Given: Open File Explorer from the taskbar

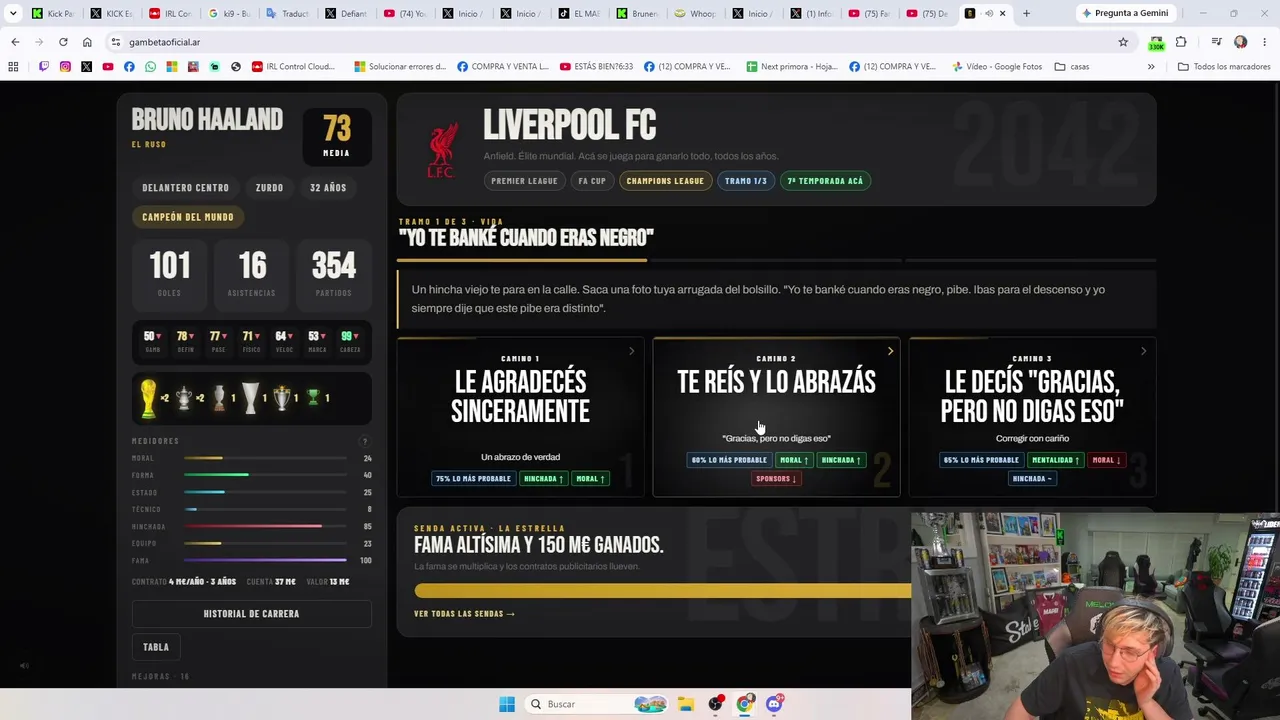Looking at the screenshot, I should pyautogui.click(x=686, y=704).
